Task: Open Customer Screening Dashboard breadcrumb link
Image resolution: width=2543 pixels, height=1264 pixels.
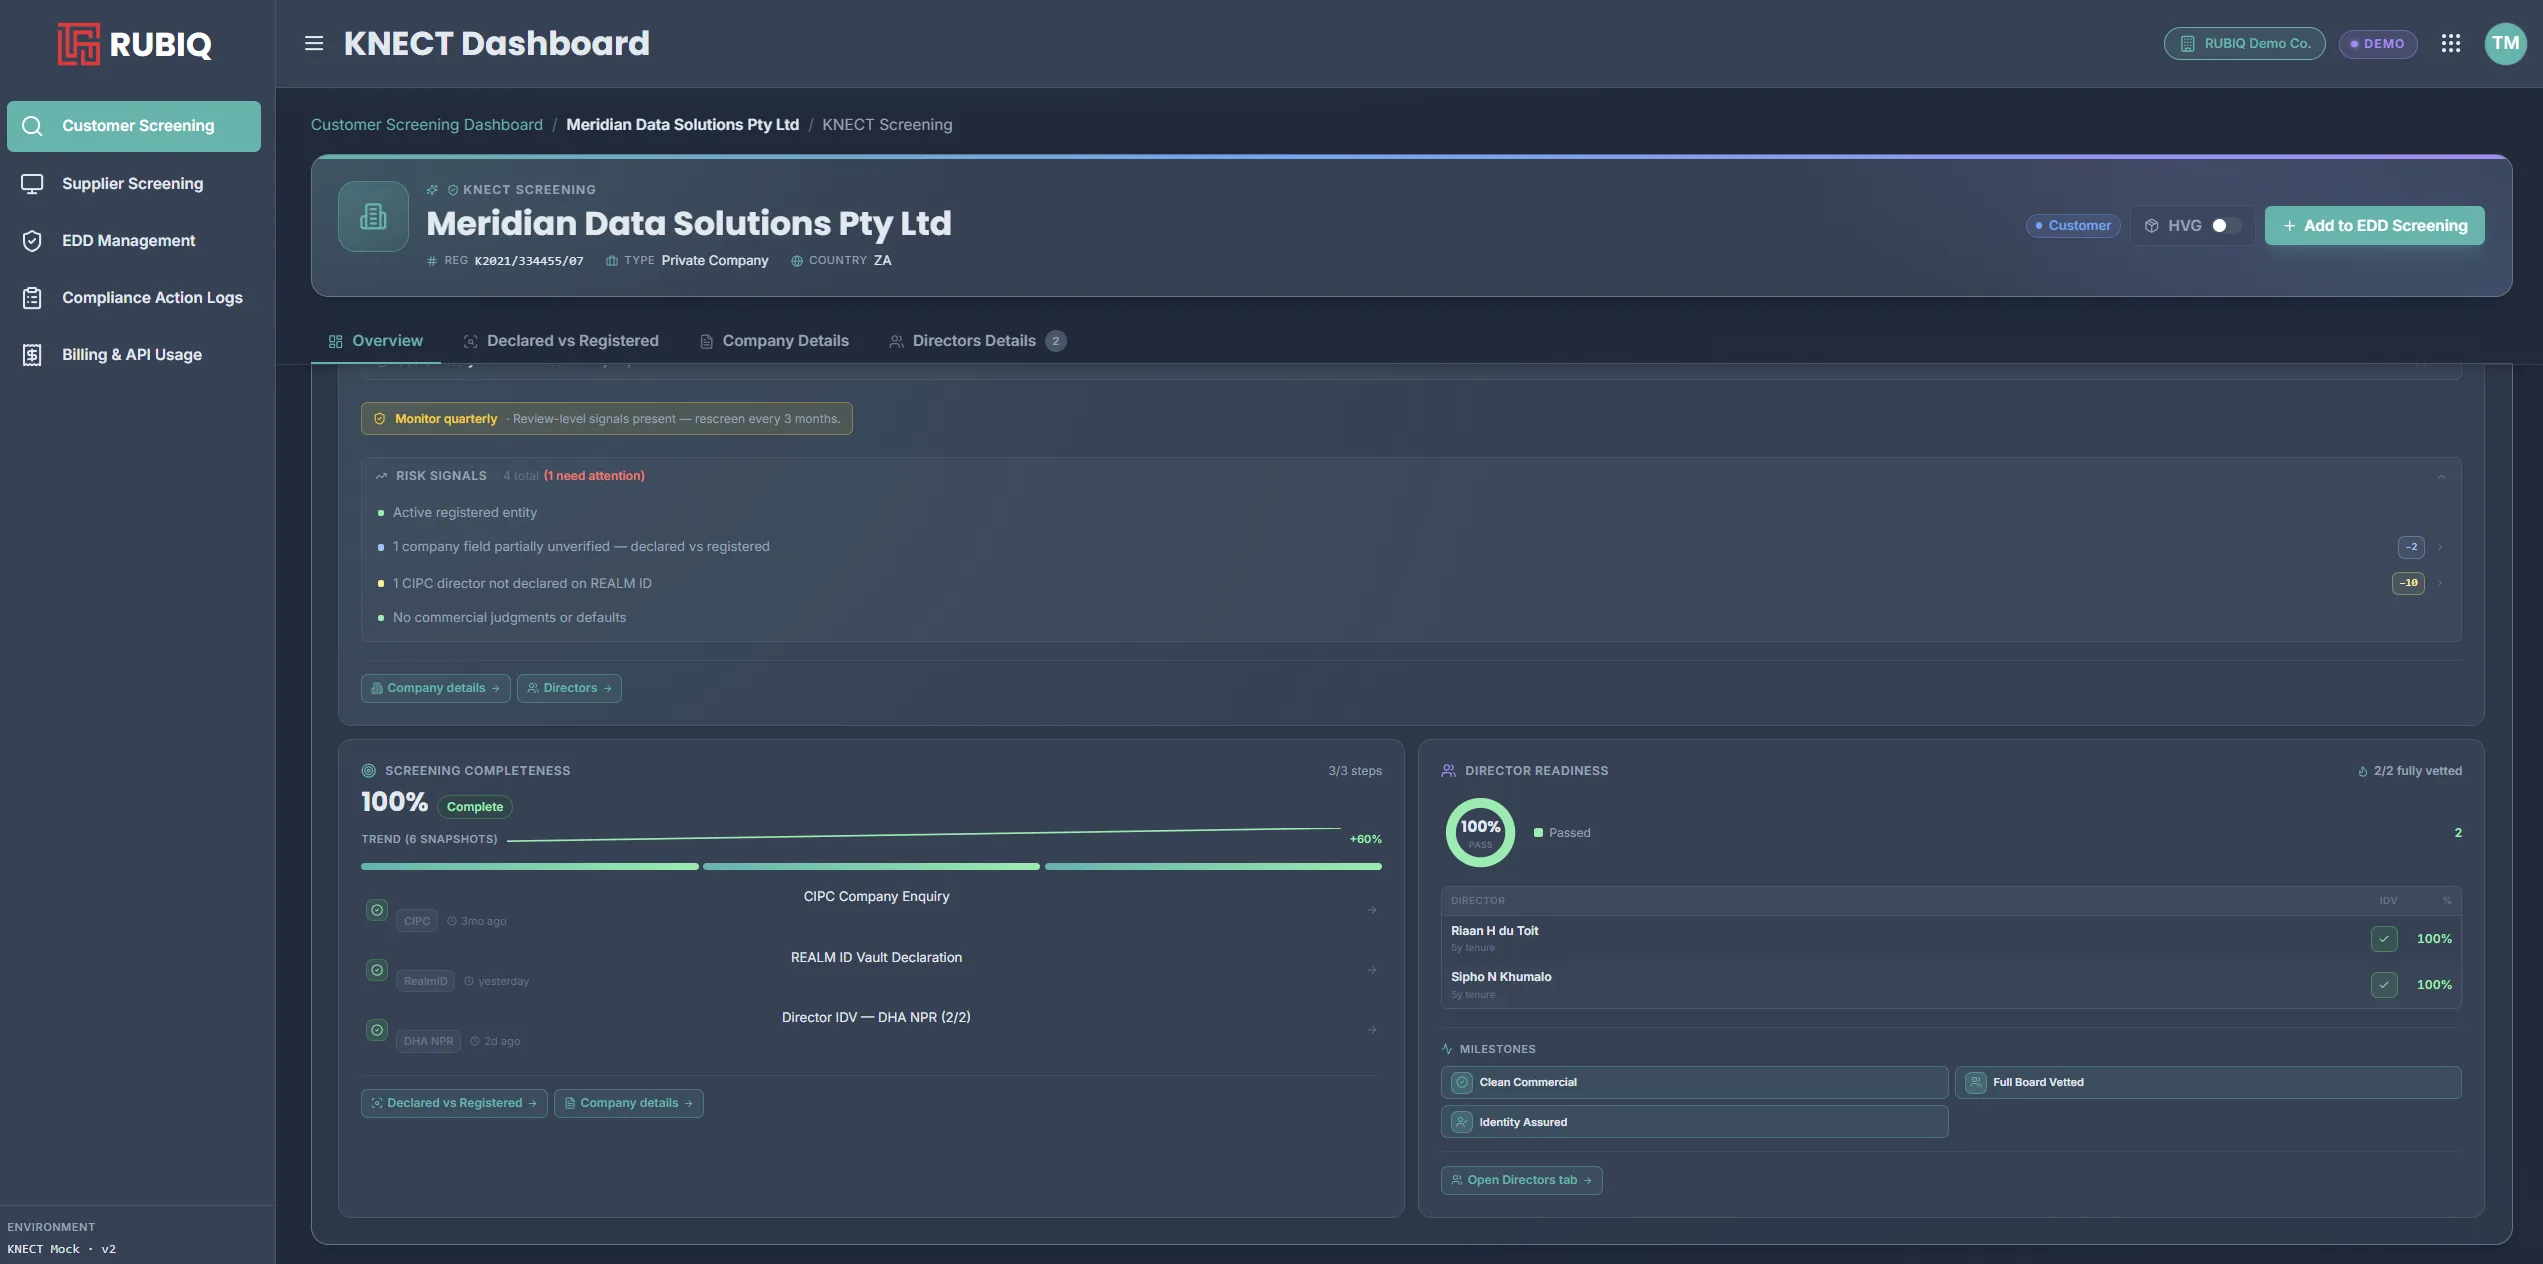Action: 427,125
